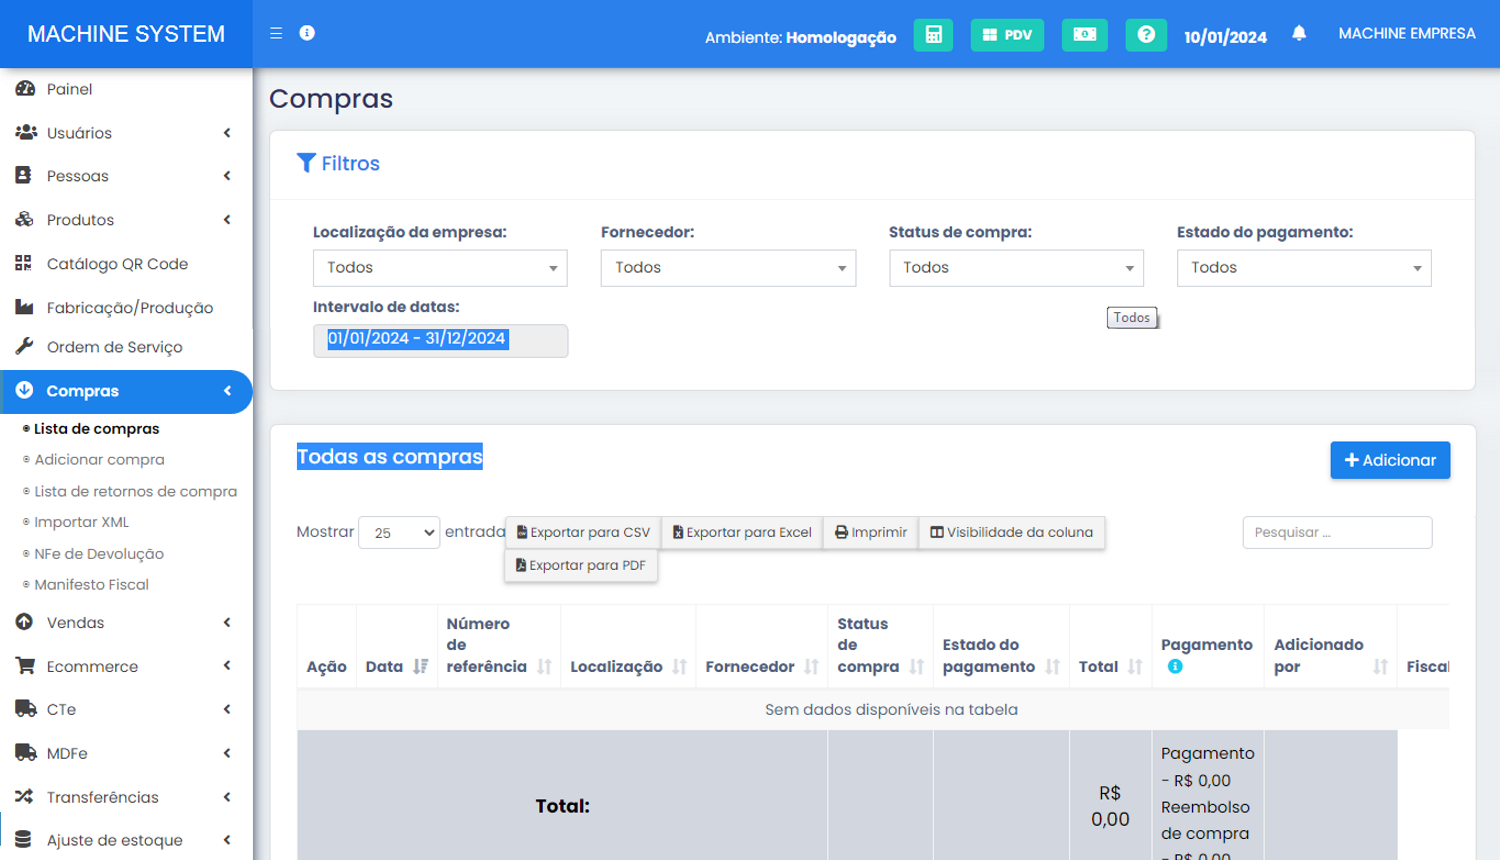Click the CTe truck icon
Viewport: 1500px width, 860px height.
click(x=26, y=708)
